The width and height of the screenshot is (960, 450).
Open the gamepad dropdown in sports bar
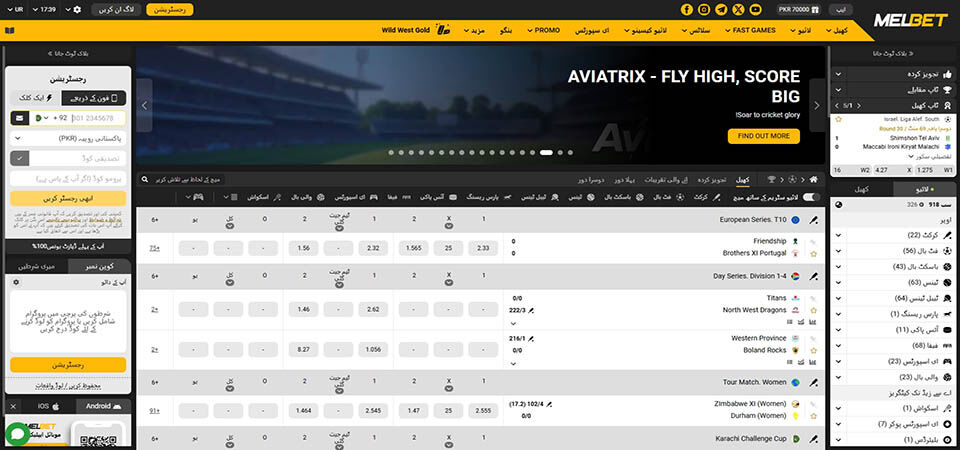193,197
